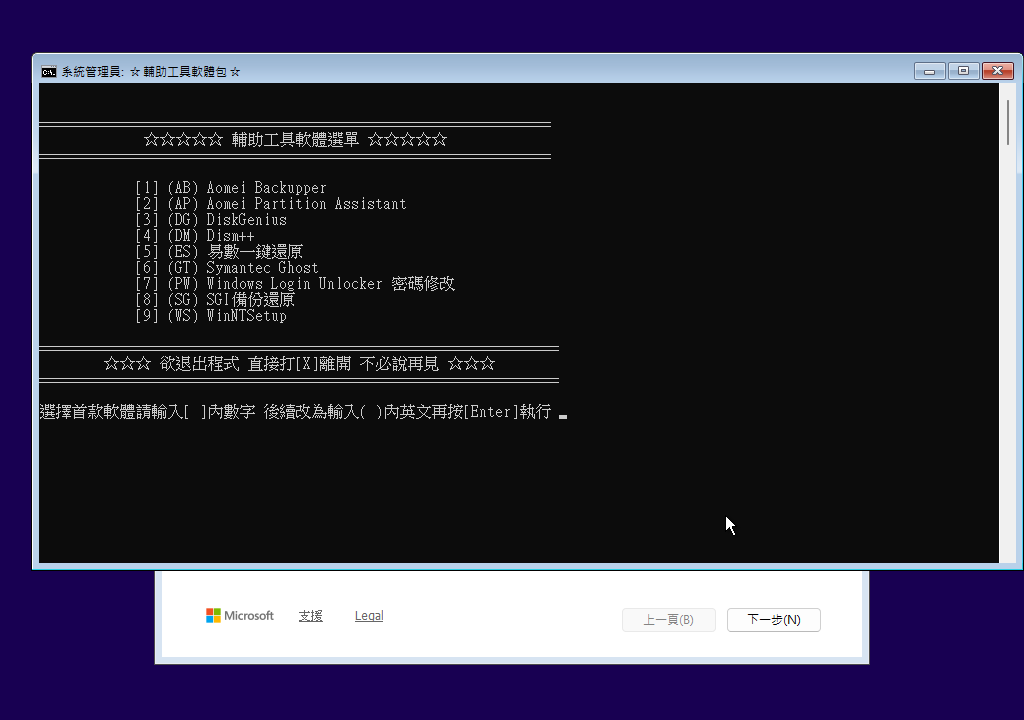
Task: Select the [2] (AP) Aomei Partition Assistant line
Action: 271,204
